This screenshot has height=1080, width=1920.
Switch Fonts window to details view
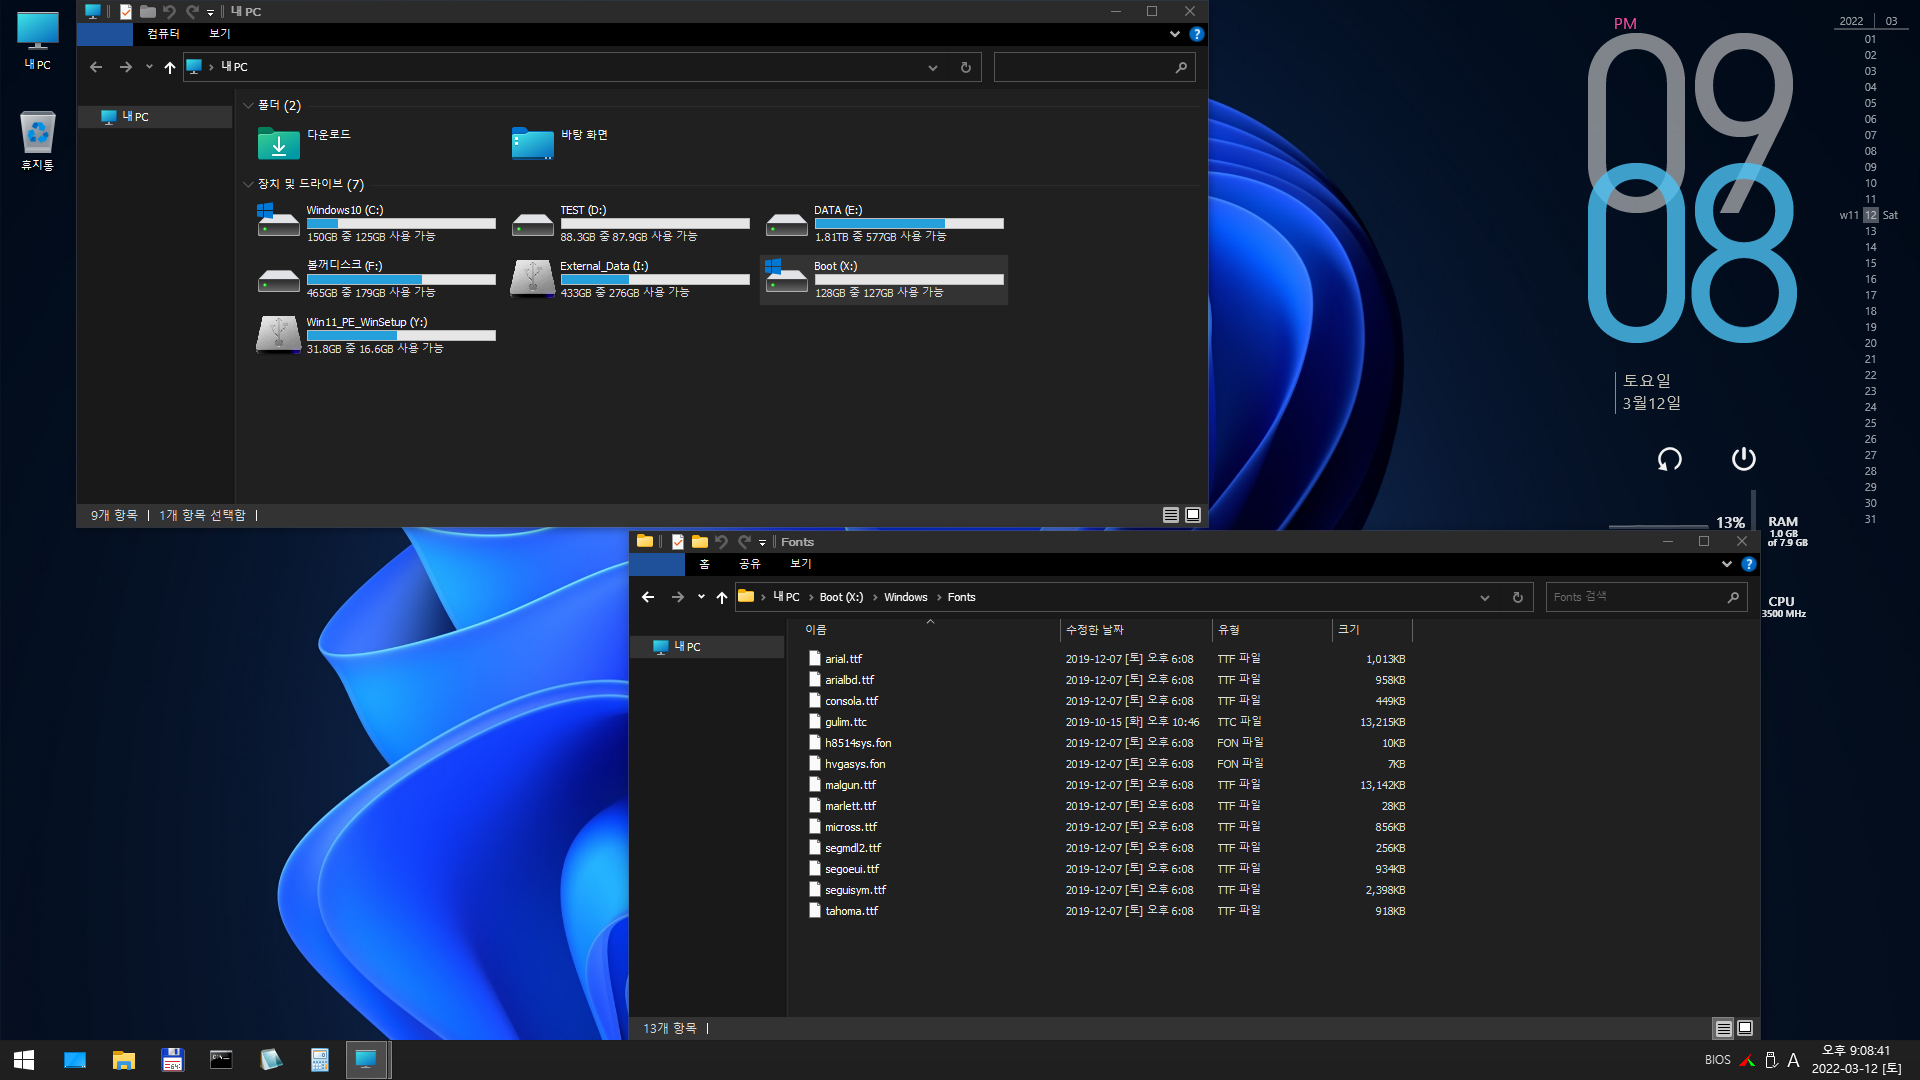[1723, 1028]
